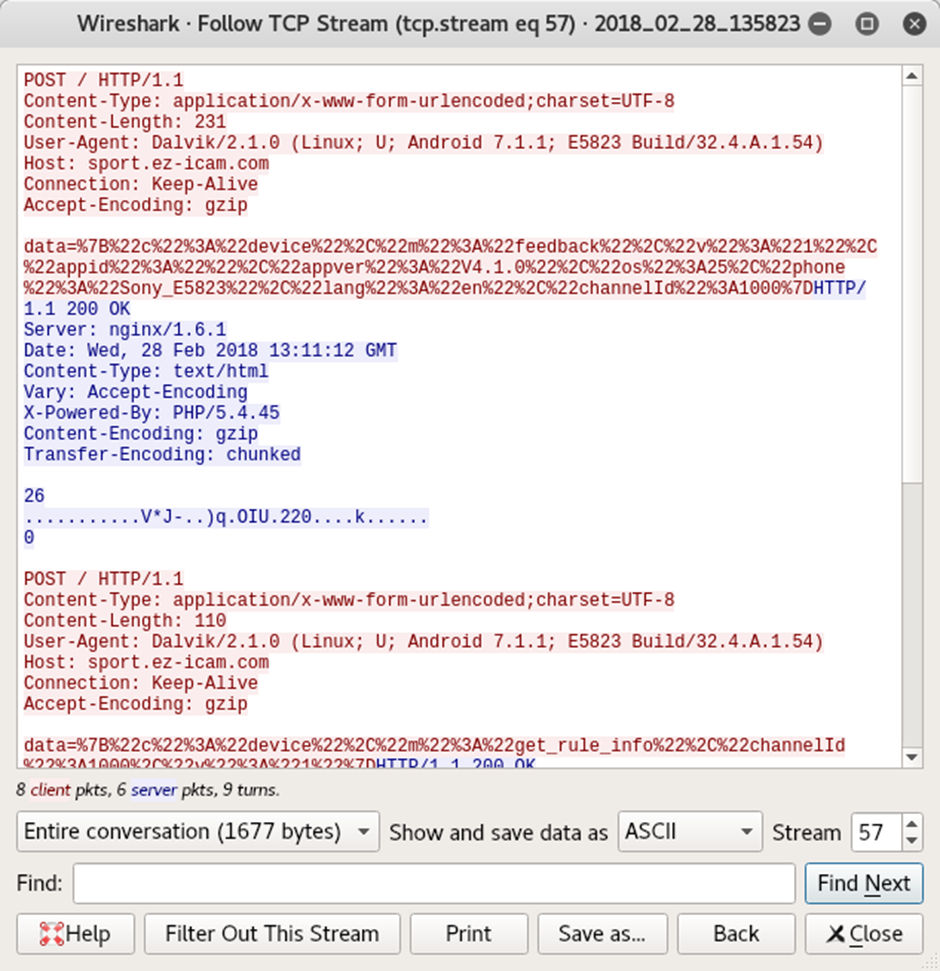Go Back from the stream view
This screenshot has width=940, height=971.
pos(736,933)
